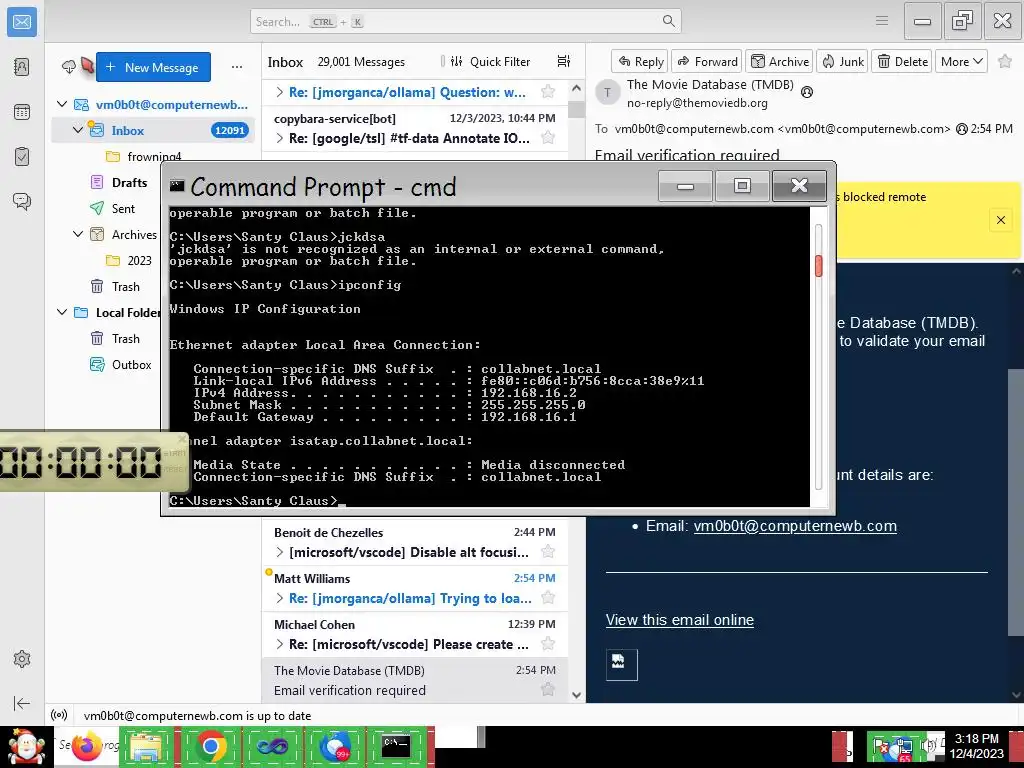
Task: Select Trash under Local Folders
Action: click(x=125, y=338)
